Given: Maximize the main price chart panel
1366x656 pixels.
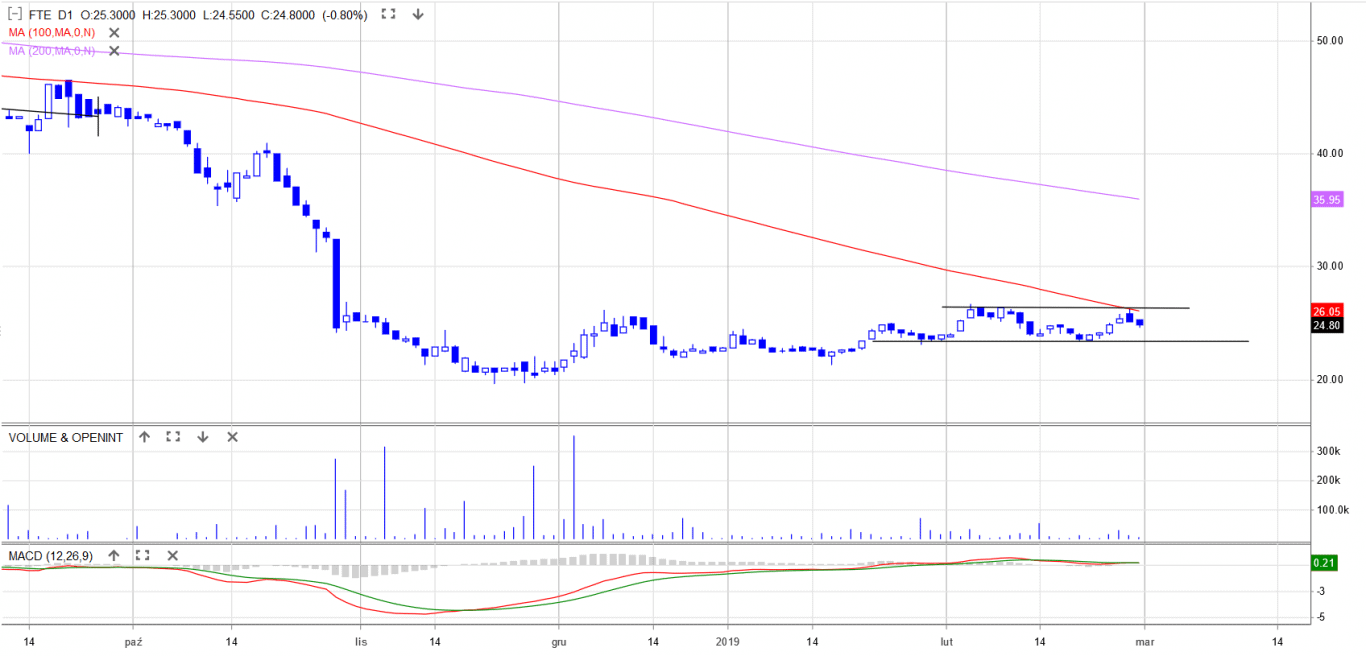Looking at the screenshot, I should pos(389,15).
